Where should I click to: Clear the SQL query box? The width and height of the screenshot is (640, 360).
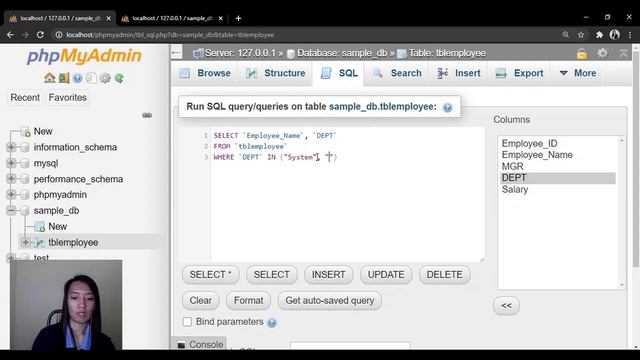click(200, 300)
